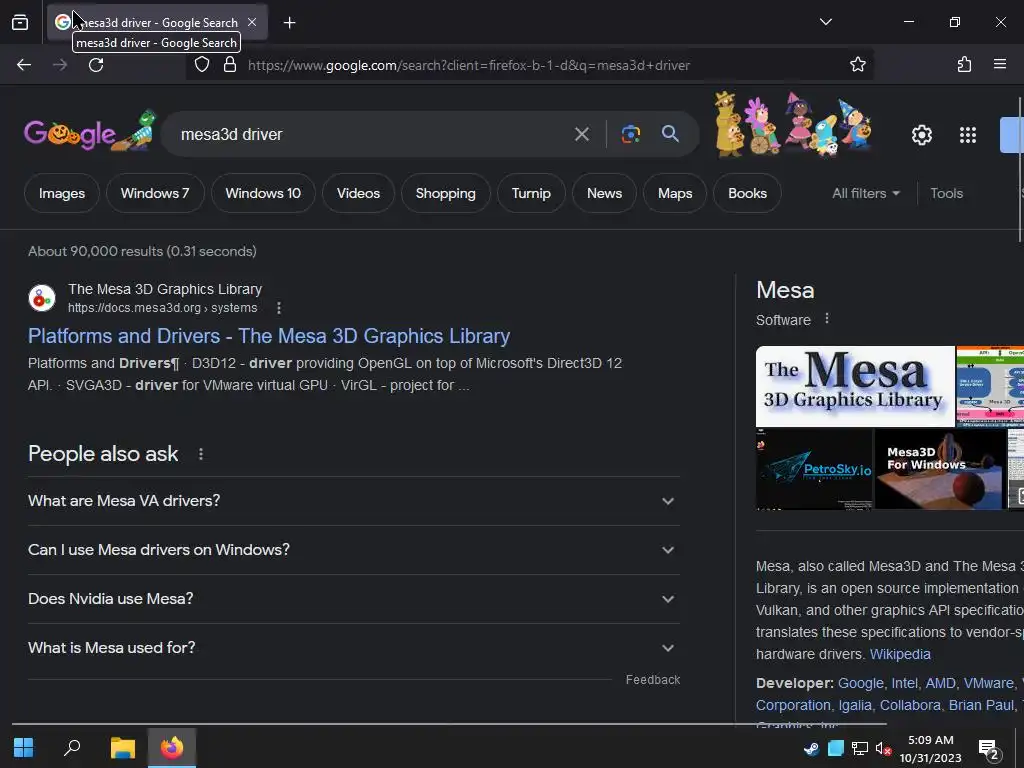This screenshot has height=768, width=1024.
Task: Open File Explorer from taskbar
Action: [123, 747]
